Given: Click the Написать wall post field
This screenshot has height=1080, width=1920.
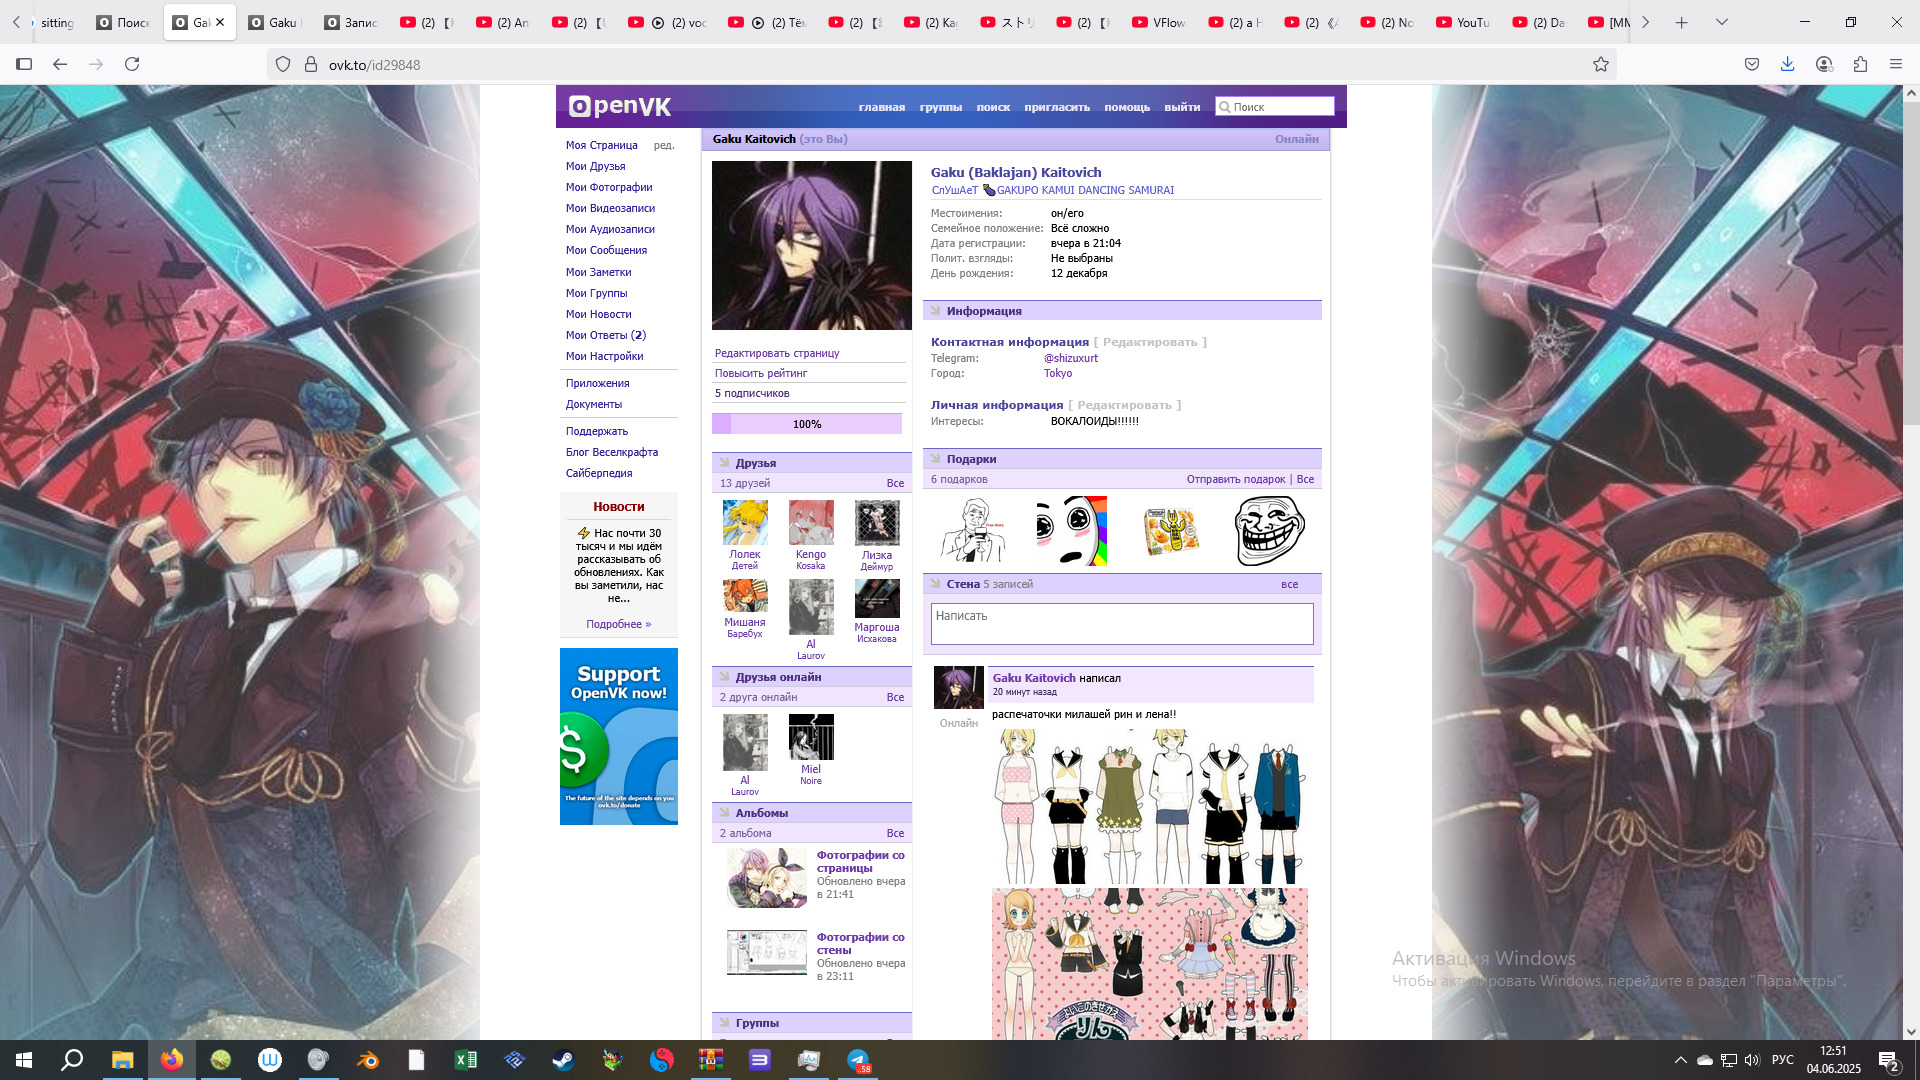Looking at the screenshot, I should click(x=1121, y=624).
